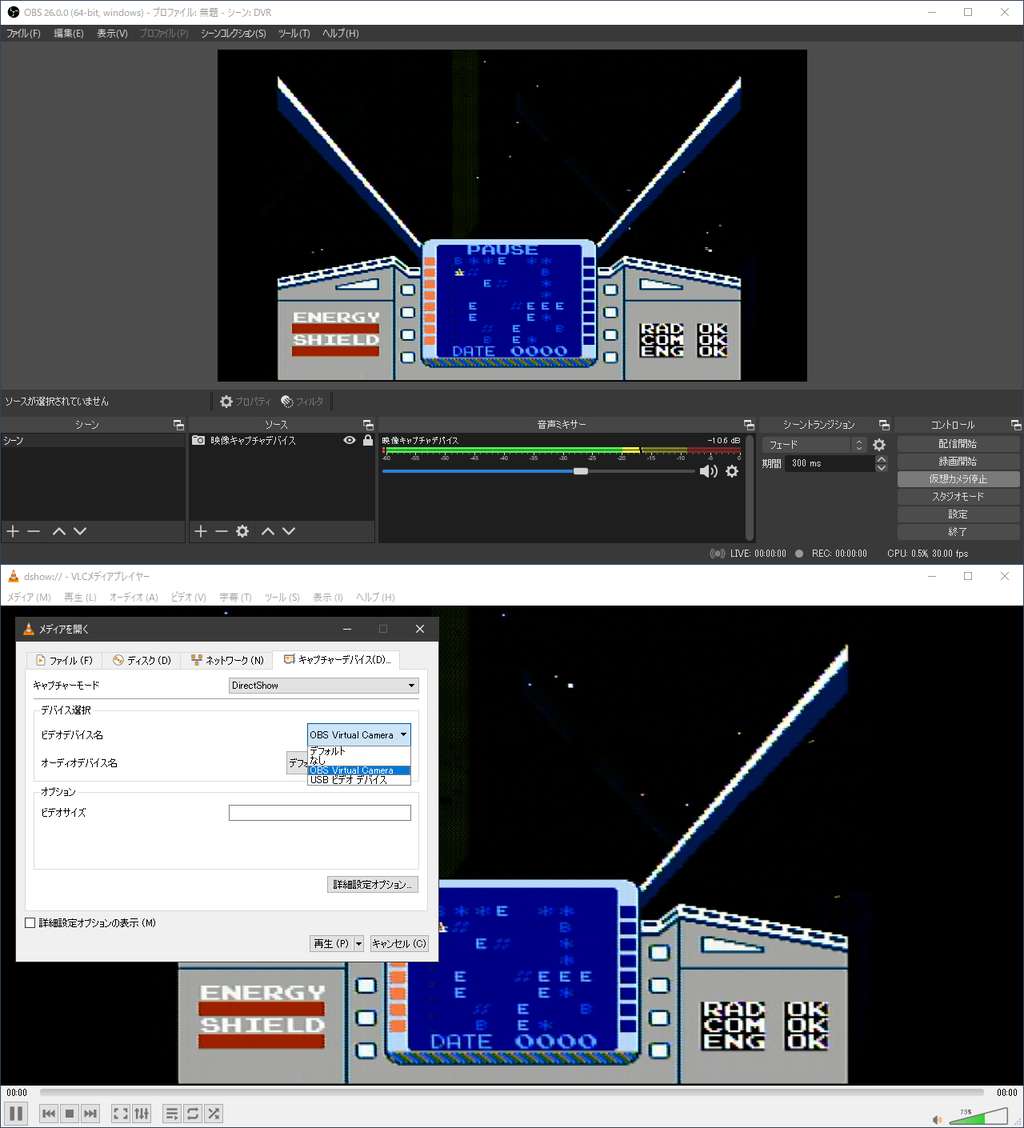Switch to the Network tab in Open Media

(x=227, y=660)
